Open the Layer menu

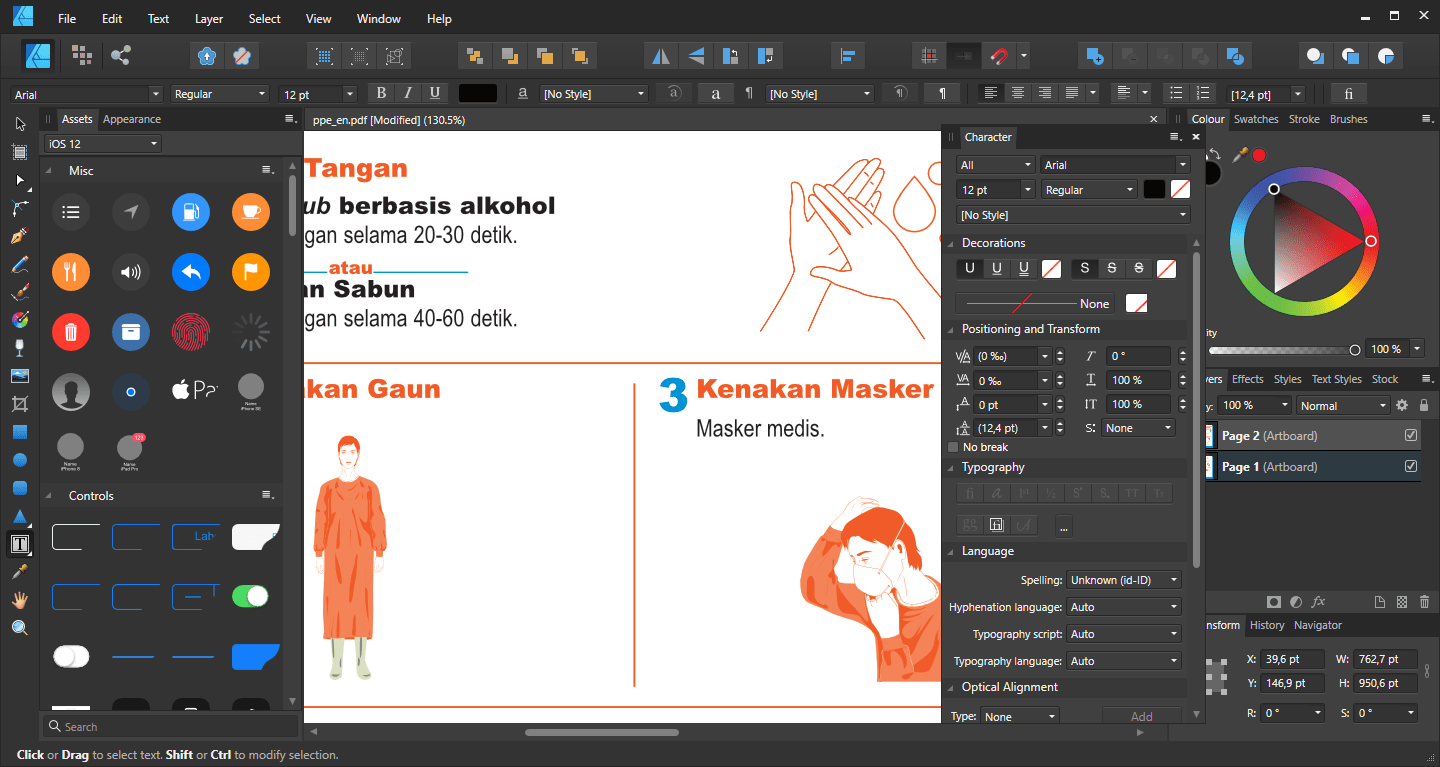(x=209, y=19)
